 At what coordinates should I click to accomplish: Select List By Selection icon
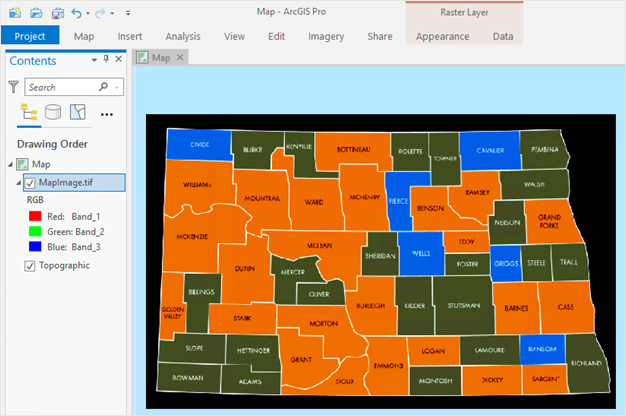(78, 112)
